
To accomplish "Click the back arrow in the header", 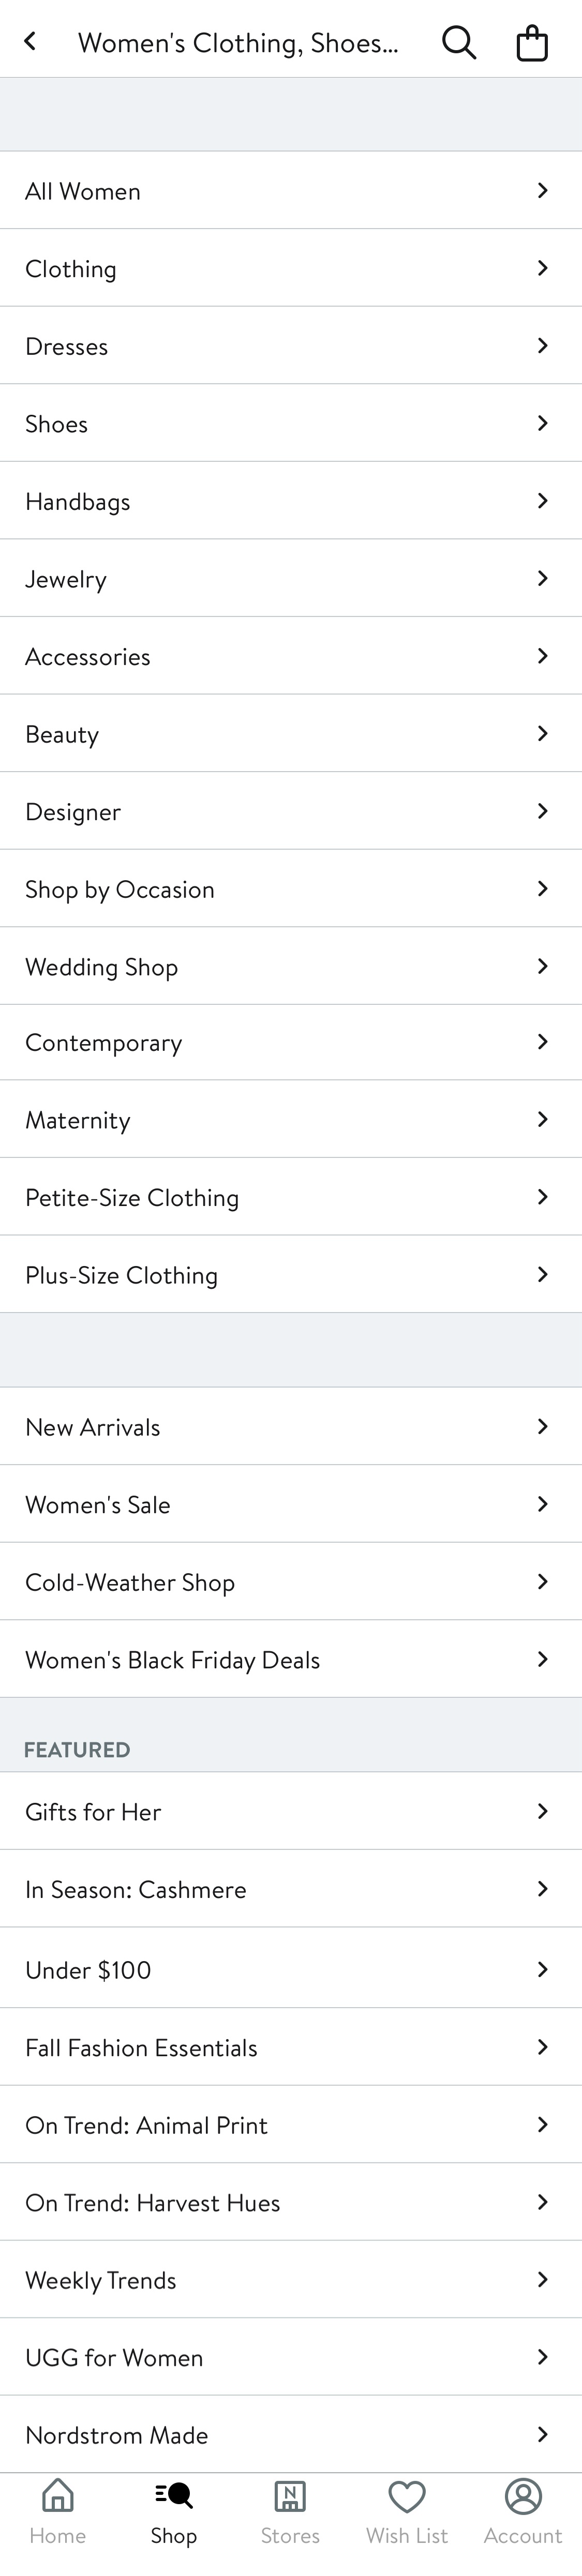I will (x=30, y=42).
